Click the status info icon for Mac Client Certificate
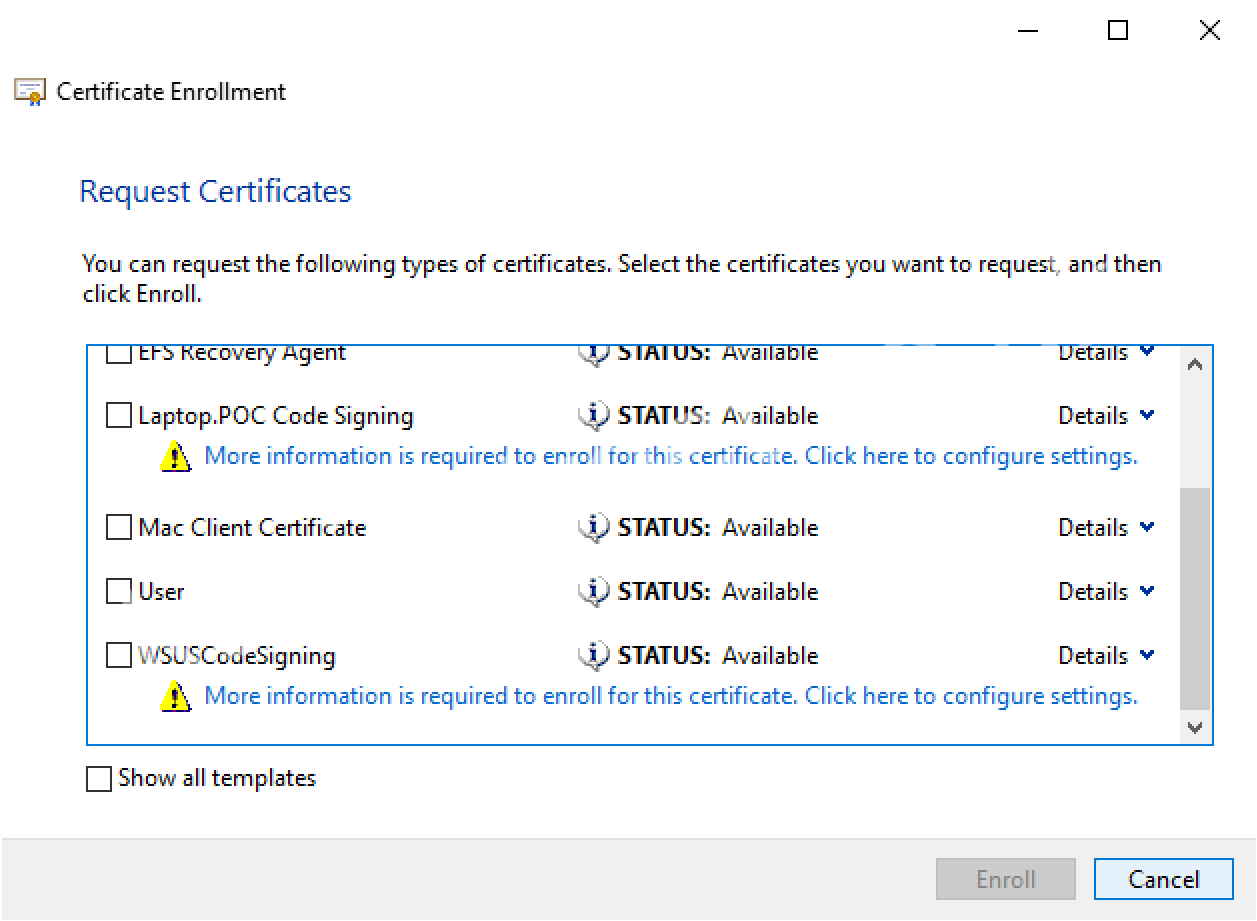Image resolution: width=1257 pixels, height=921 pixels. click(594, 527)
